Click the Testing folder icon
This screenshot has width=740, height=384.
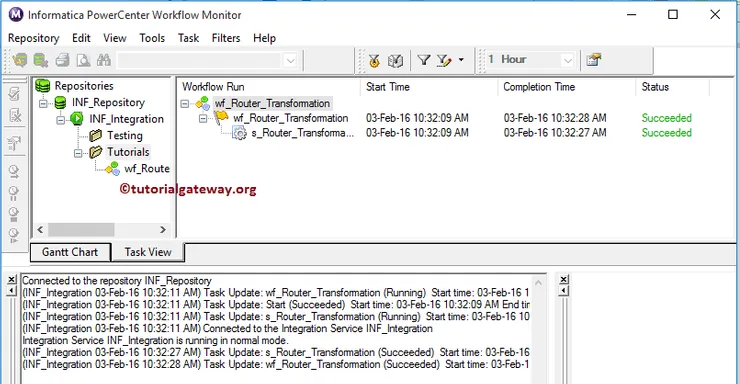pyautogui.click(x=95, y=135)
